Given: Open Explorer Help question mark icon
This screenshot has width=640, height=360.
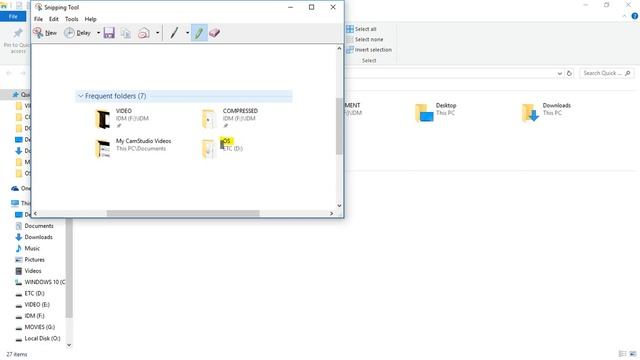Looking at the screenshot, I should (x=635, y=16).
